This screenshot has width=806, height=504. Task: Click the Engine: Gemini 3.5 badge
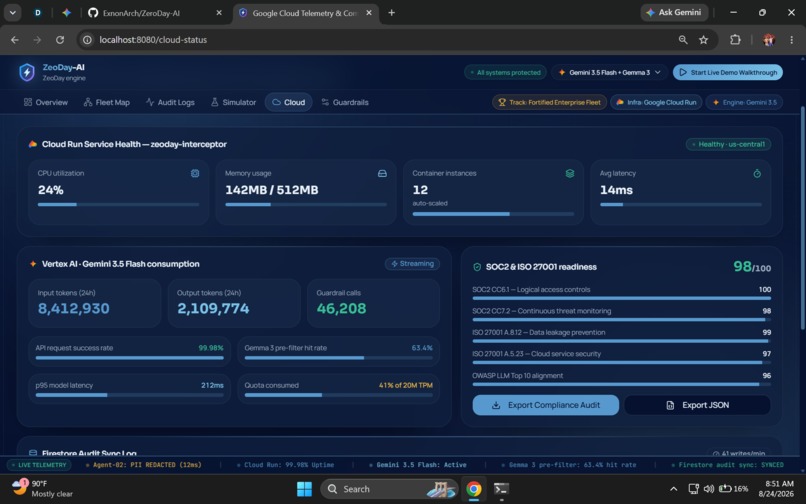744,102
